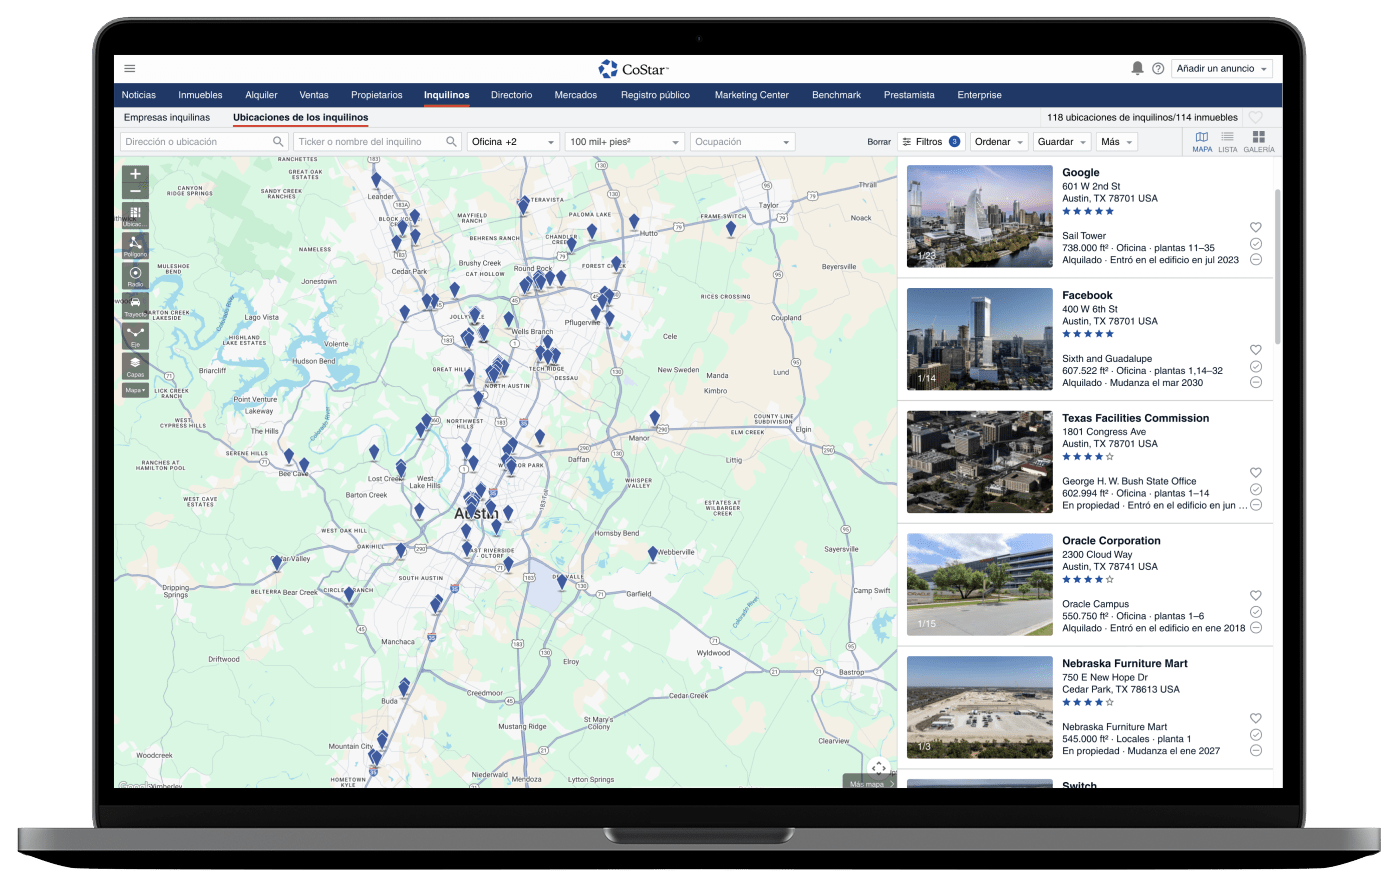Open the Filtros button
This screenshot has height=895, width=1400.
[x=929, y=142]
